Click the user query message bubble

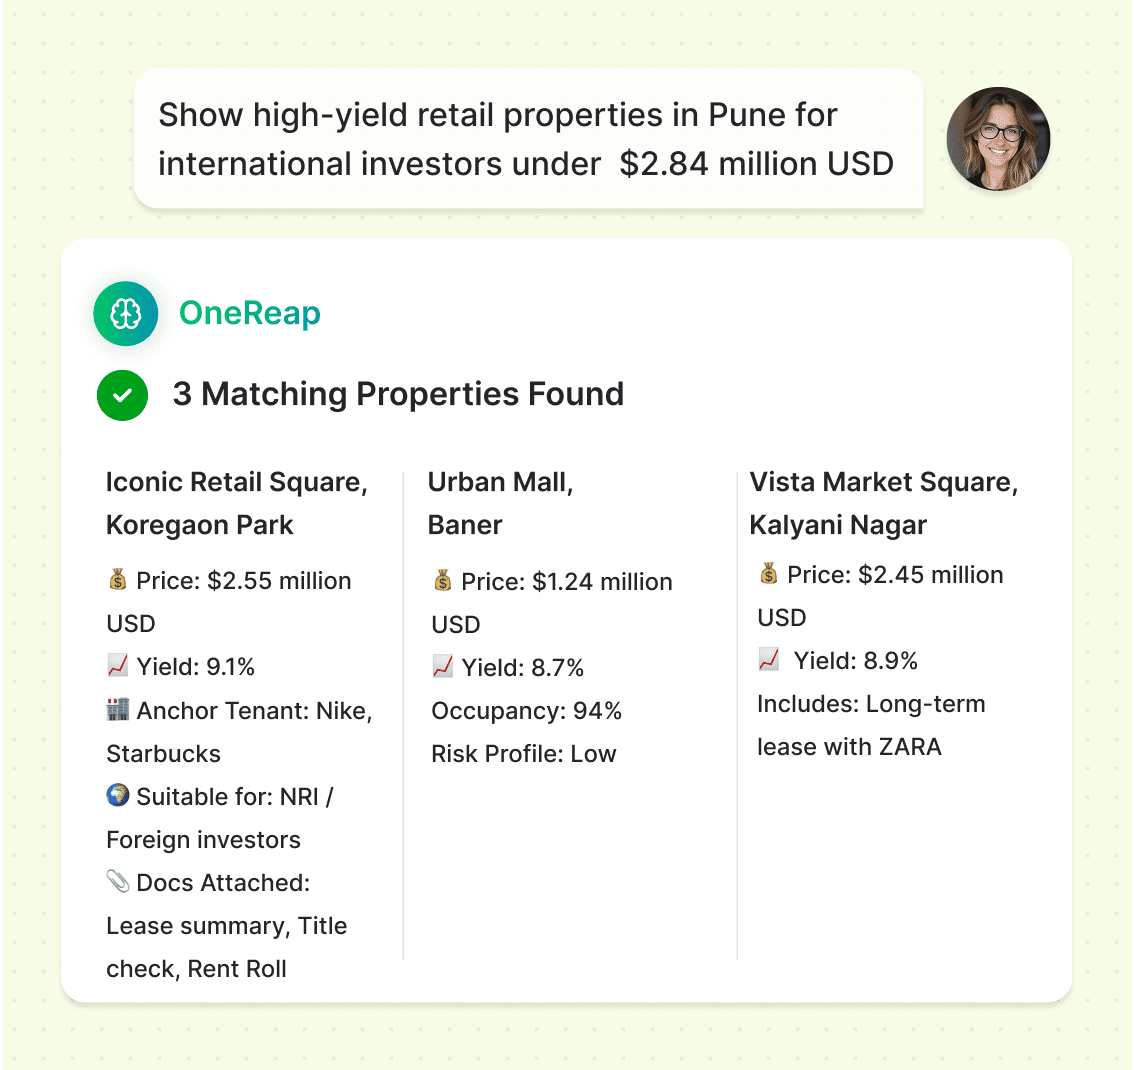527,139
